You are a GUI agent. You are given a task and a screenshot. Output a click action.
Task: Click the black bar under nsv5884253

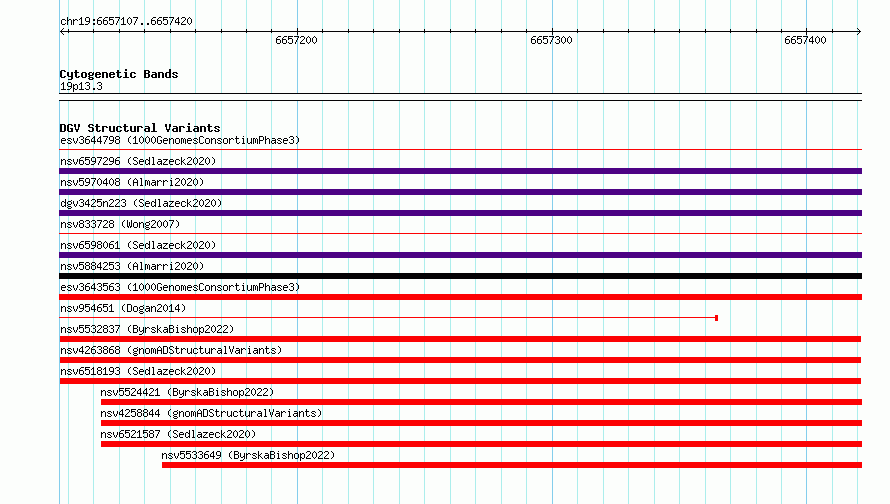coord(460,276)
